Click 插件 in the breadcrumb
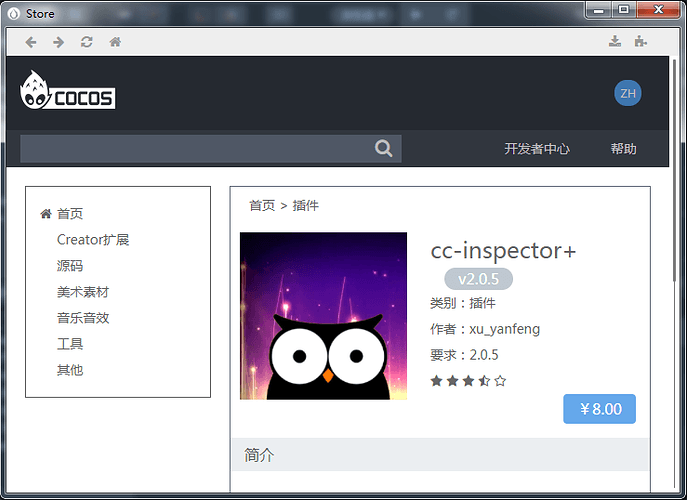687x500 pixels. [305, 205]
